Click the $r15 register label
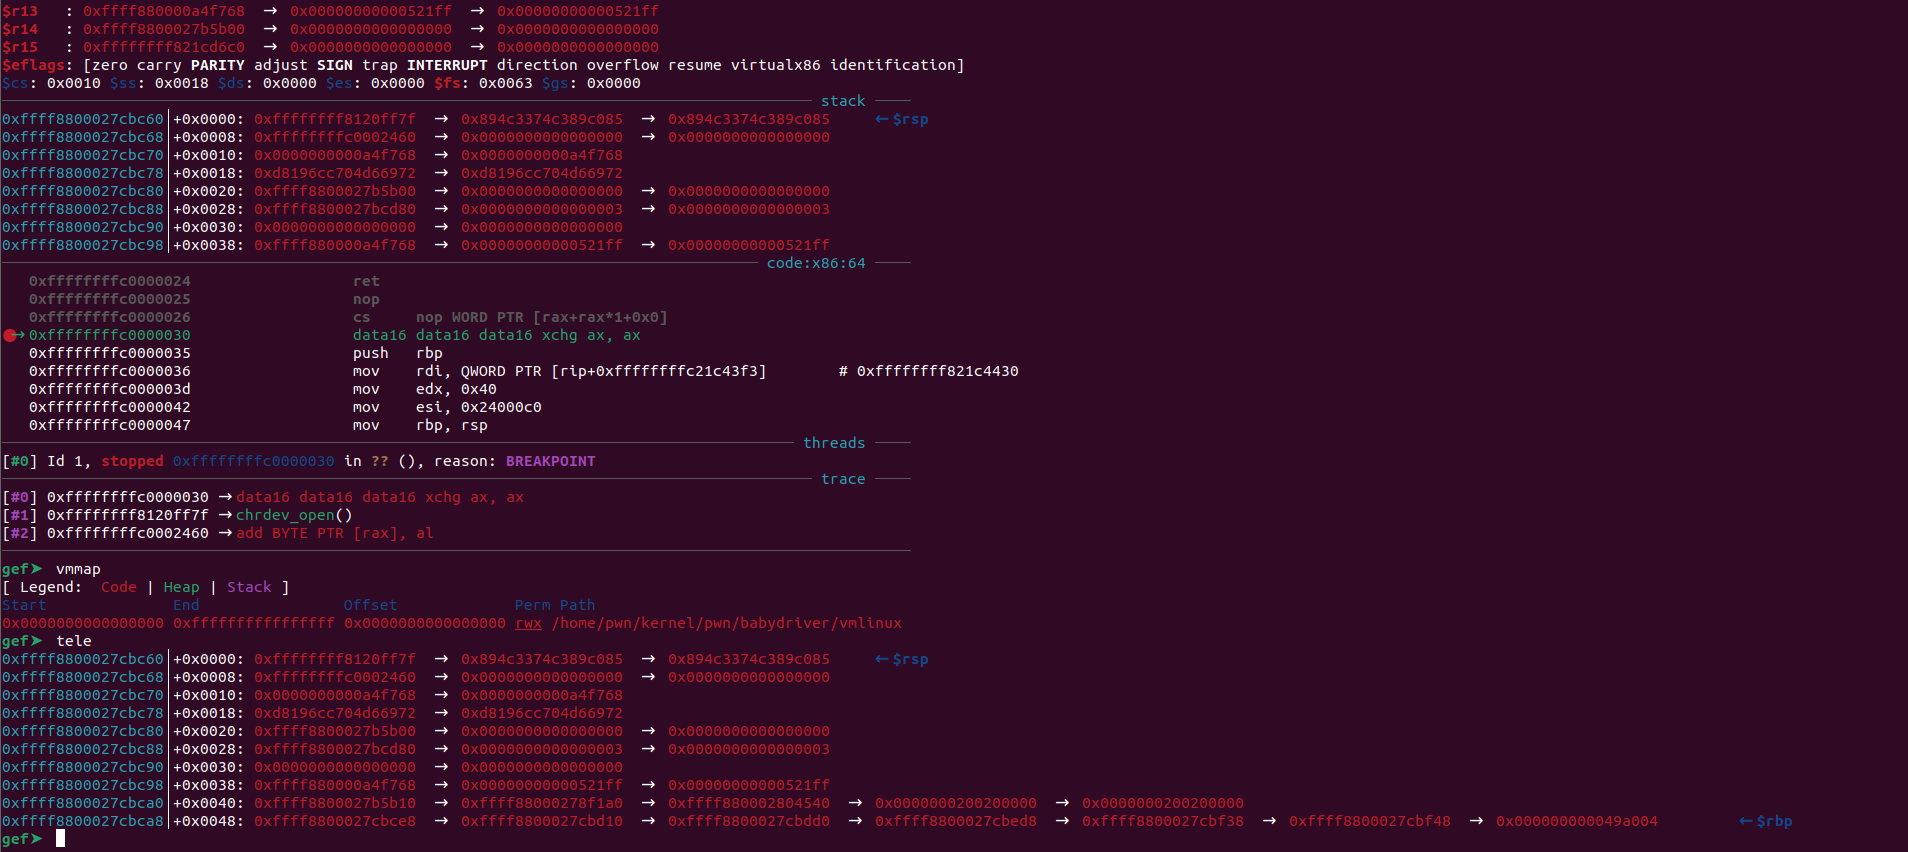The width and height of the screenshot is (1908, 852). pyautogui.click(x=20, y=47)
